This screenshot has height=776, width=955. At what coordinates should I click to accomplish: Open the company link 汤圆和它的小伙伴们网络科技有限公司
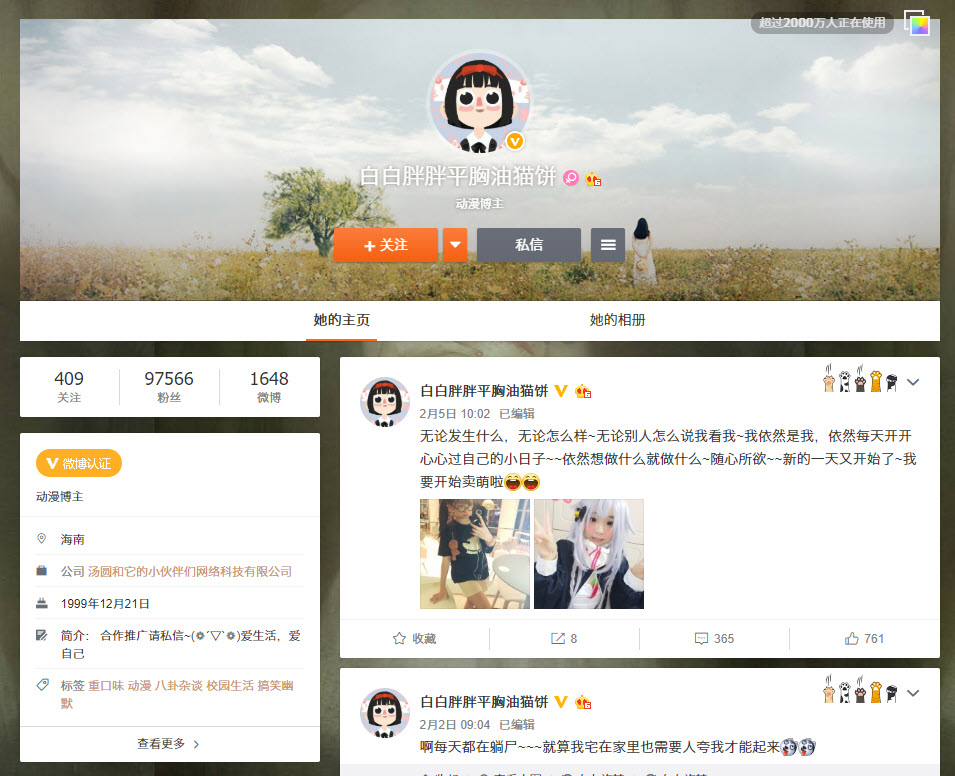click(190, 571)
